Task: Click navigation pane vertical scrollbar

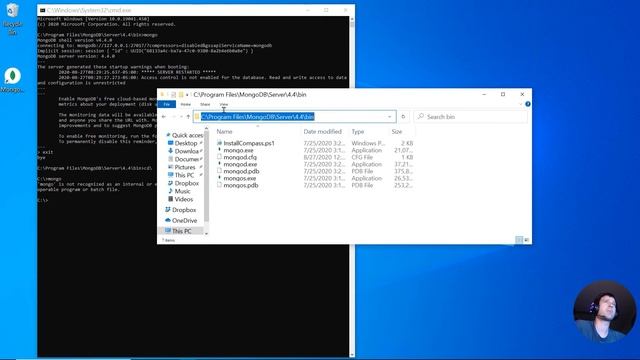Action: (x=206, y=176)
